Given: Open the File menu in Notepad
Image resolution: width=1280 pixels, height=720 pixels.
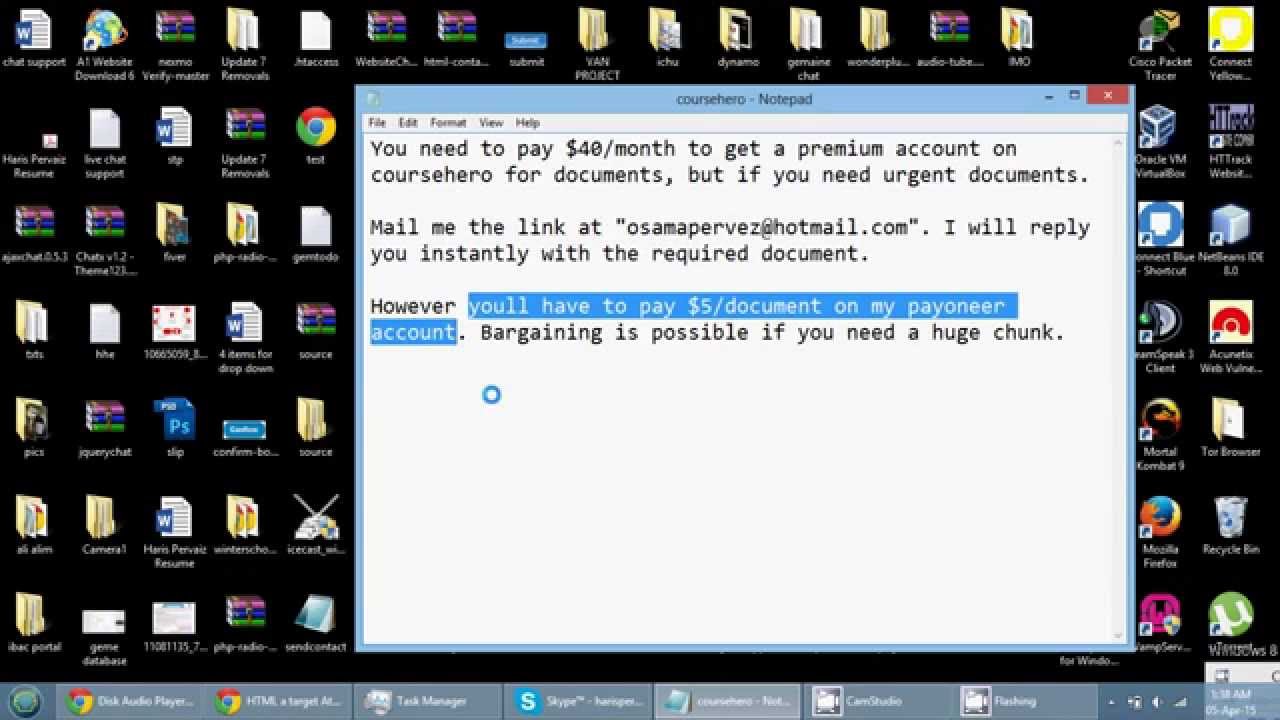Looking at the screenshot, I should point(377,122).
